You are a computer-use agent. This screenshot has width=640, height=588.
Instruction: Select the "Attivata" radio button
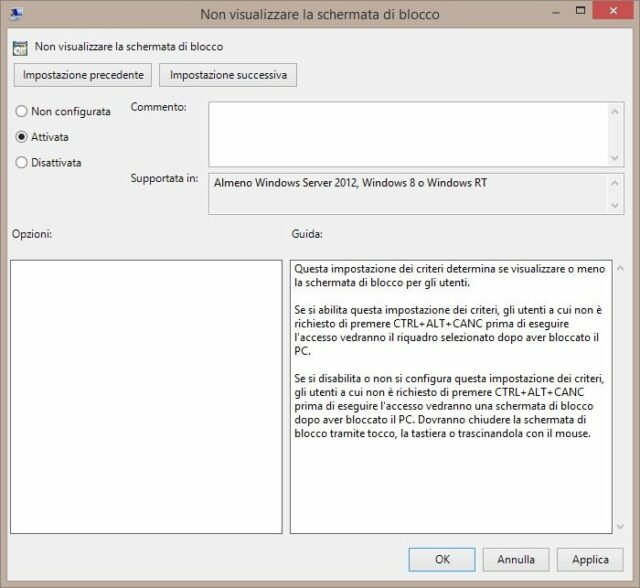(22, 137)
